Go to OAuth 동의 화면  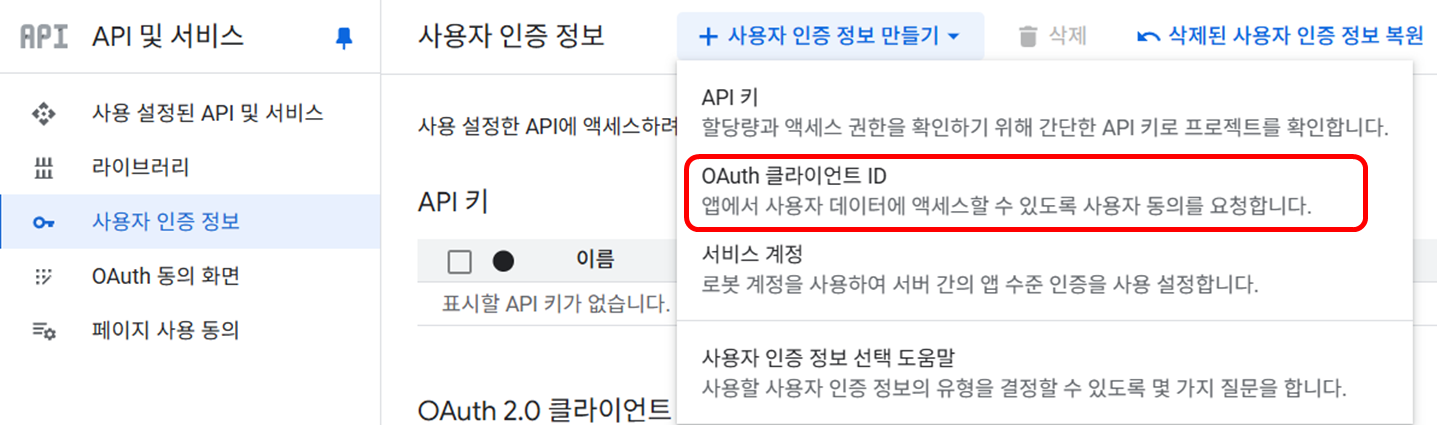coord(190,276)
